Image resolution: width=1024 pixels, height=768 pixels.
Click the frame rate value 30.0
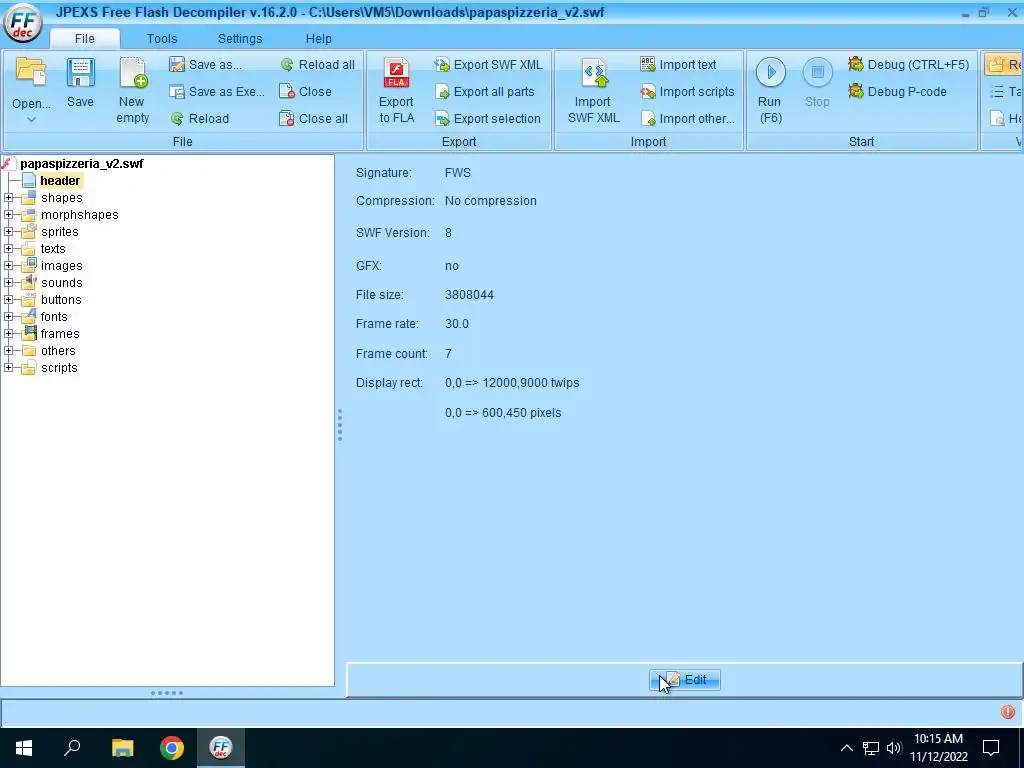(x=456, y=323)
